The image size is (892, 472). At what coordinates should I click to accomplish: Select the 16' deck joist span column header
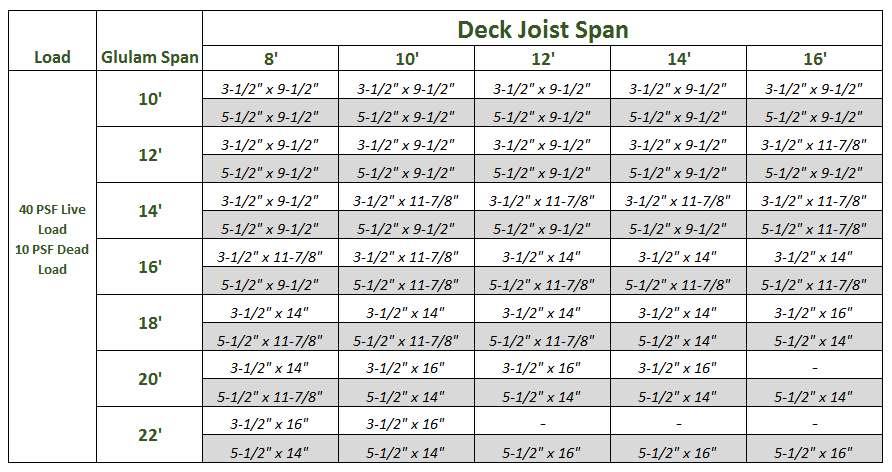(814, 59)
